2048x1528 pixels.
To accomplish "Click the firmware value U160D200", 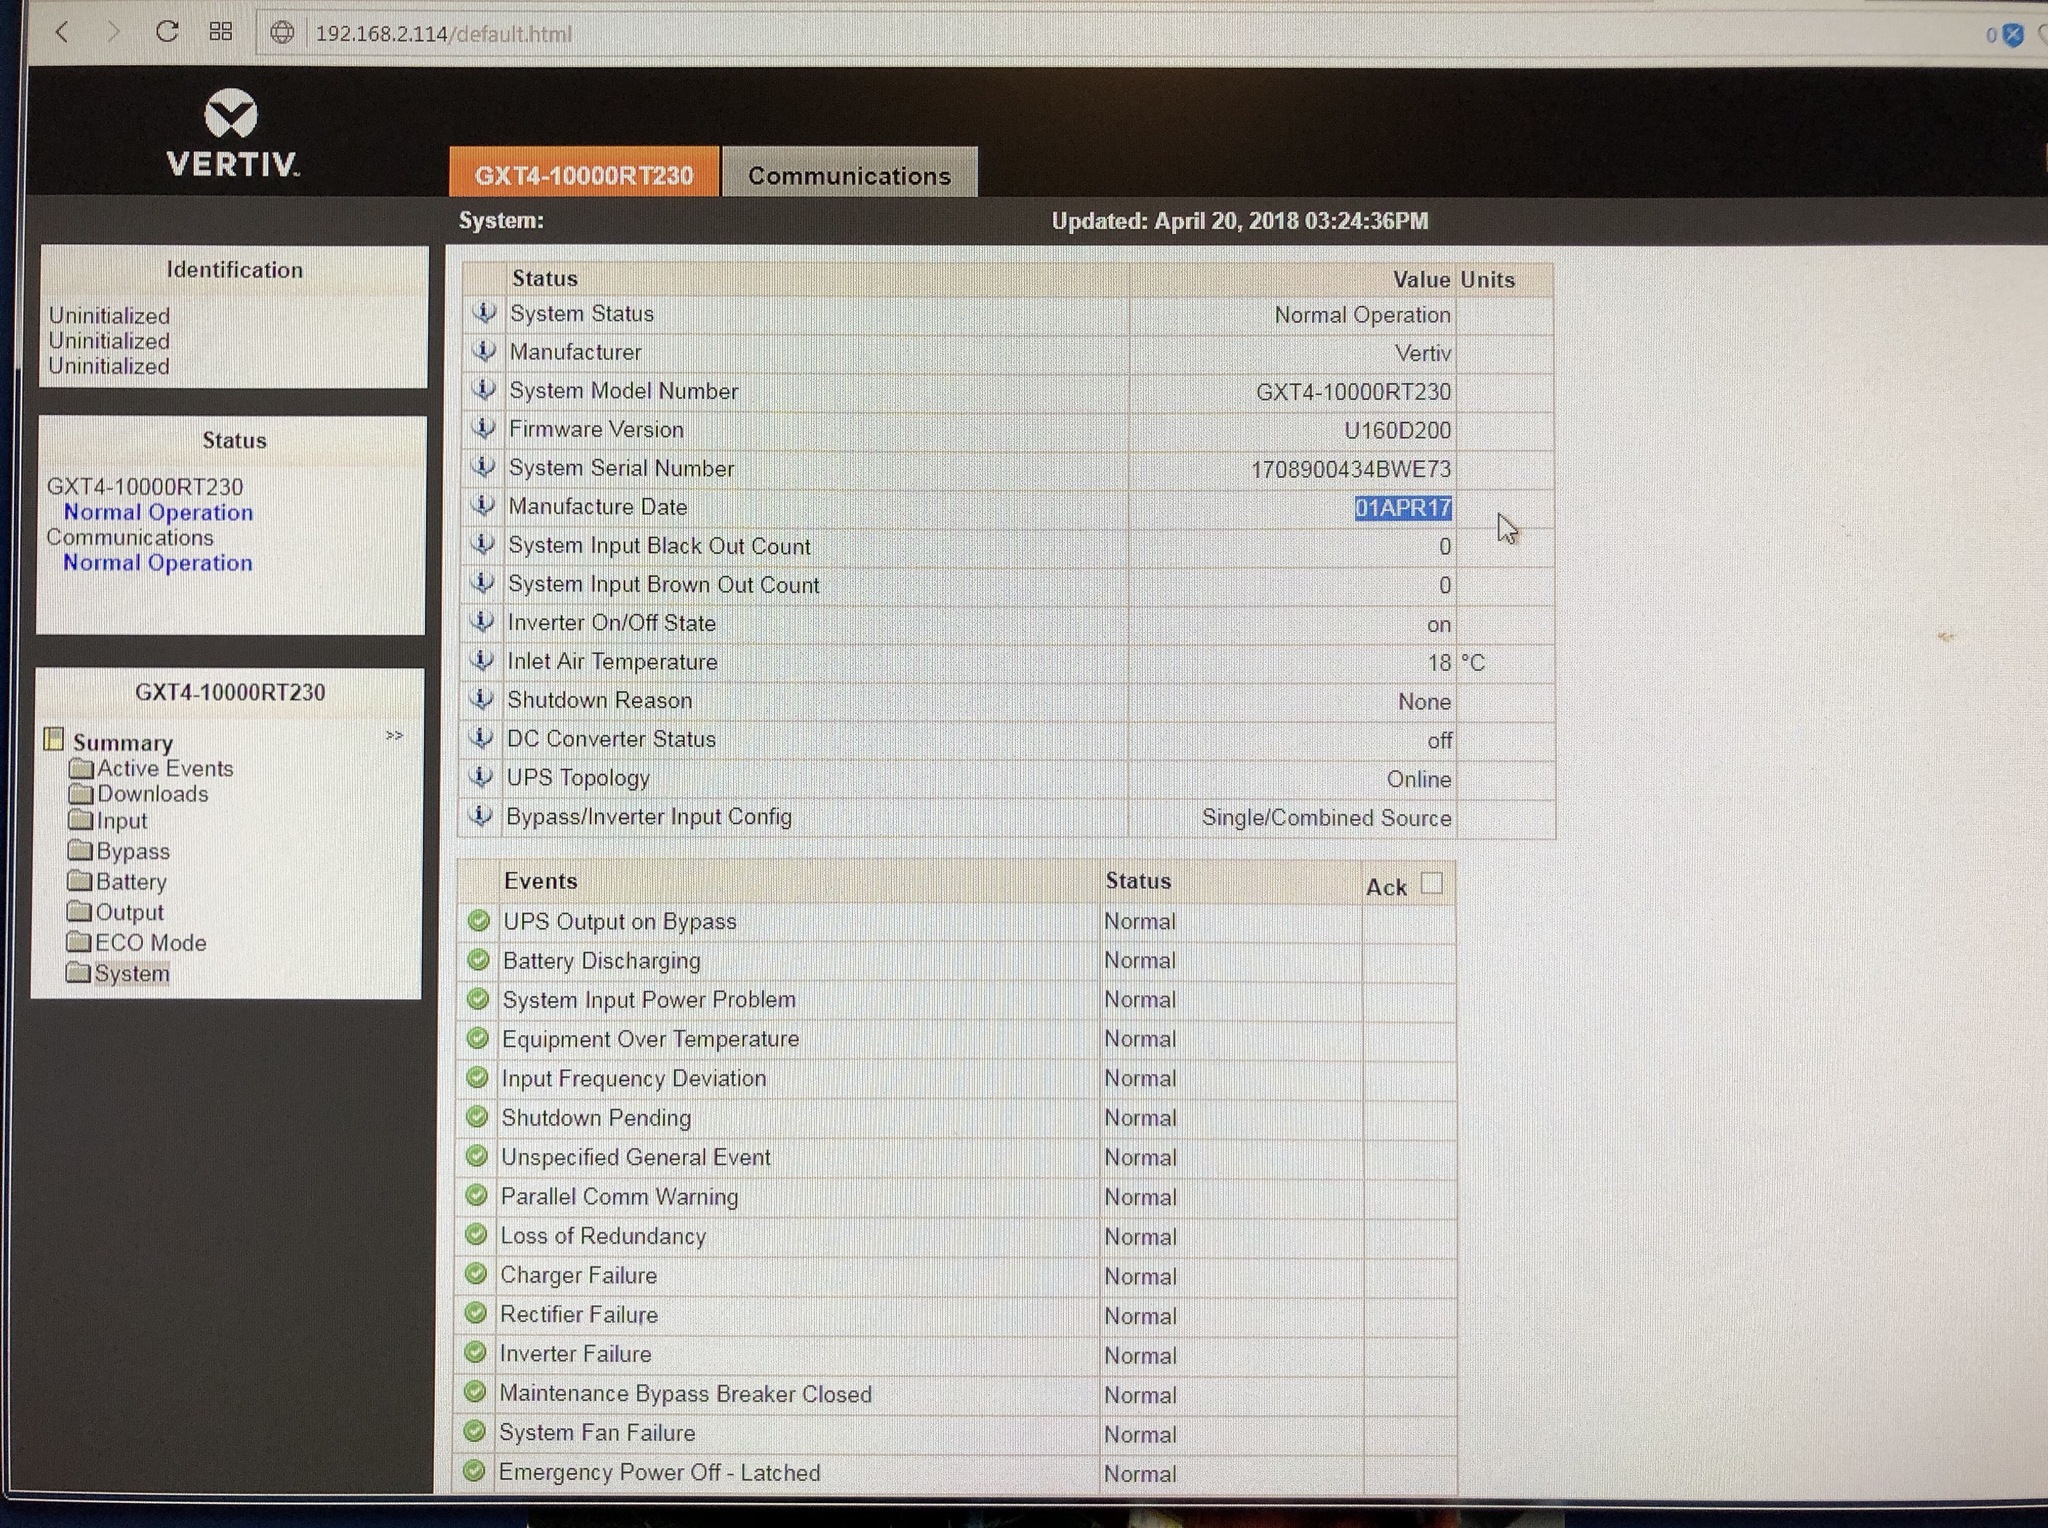I will (x=1397, y=431).
